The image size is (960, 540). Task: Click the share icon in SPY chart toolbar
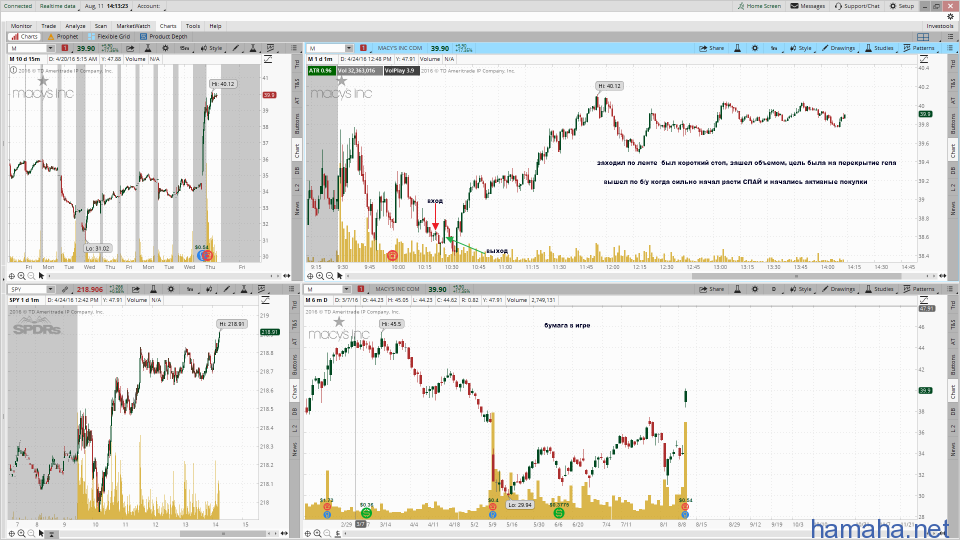tap(136, 289)
